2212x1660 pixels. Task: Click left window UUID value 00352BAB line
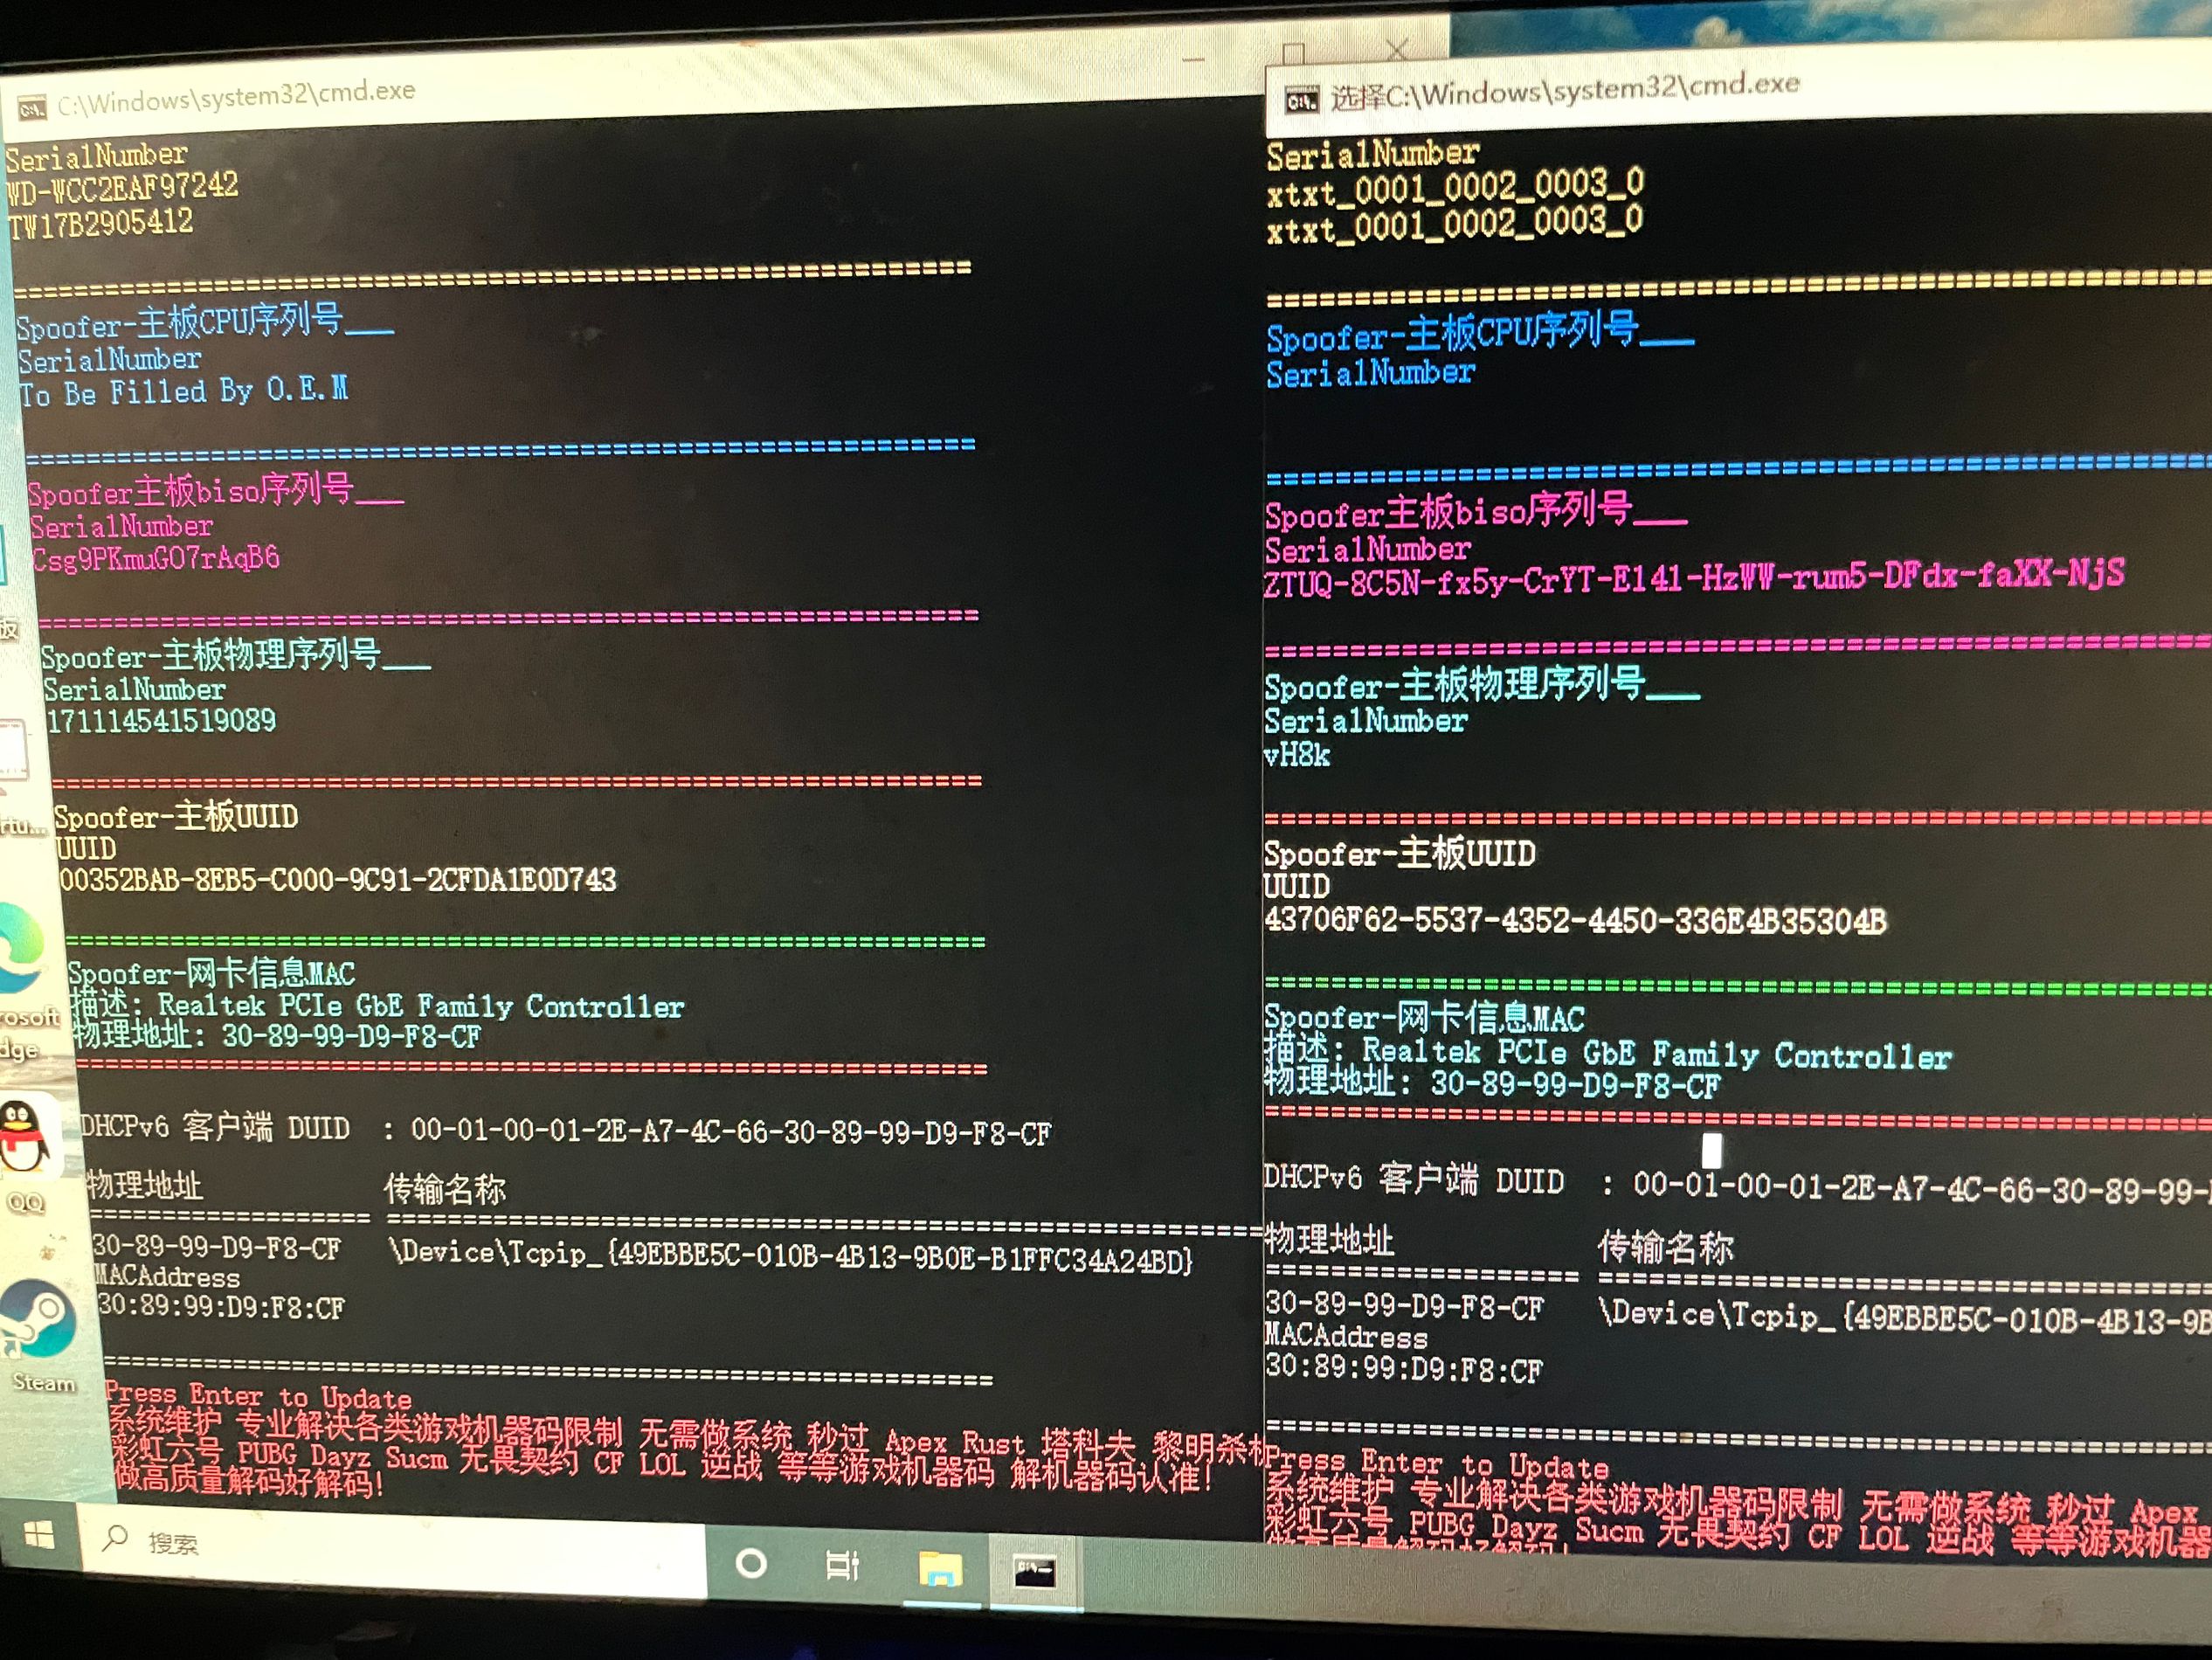338,880
